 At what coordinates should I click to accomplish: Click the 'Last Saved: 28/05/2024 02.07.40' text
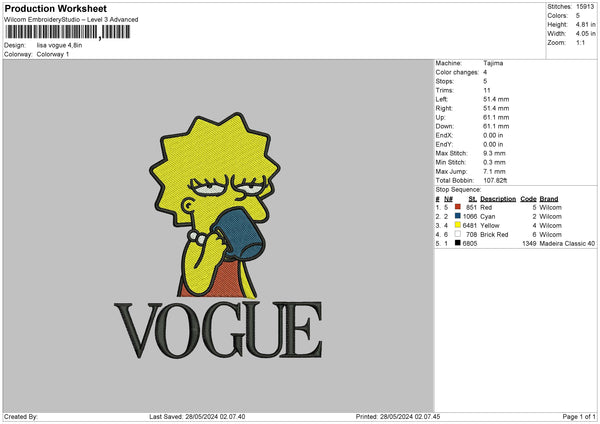(x=197, y=417)
